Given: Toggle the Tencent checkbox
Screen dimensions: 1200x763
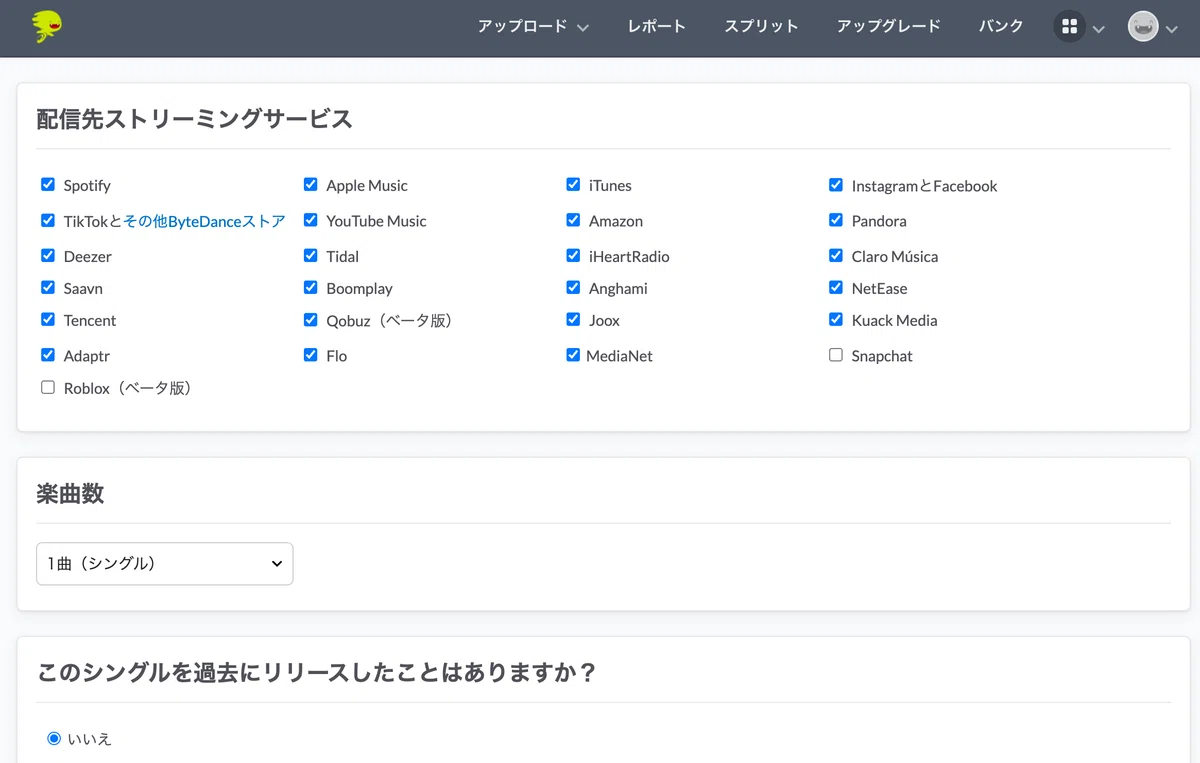Looking at the screenshot, I should coord(48,319).
